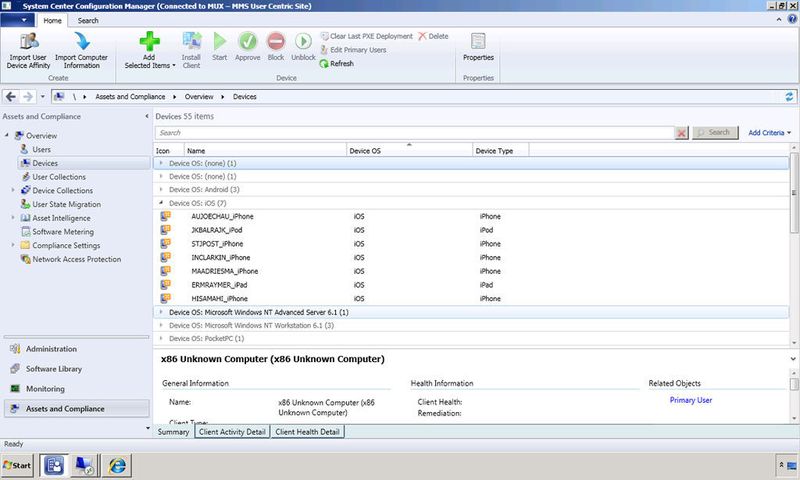This screenshot has height=480, width=800.
Task: Switch to Client Health Detail tab
Action: click(308, 432)
